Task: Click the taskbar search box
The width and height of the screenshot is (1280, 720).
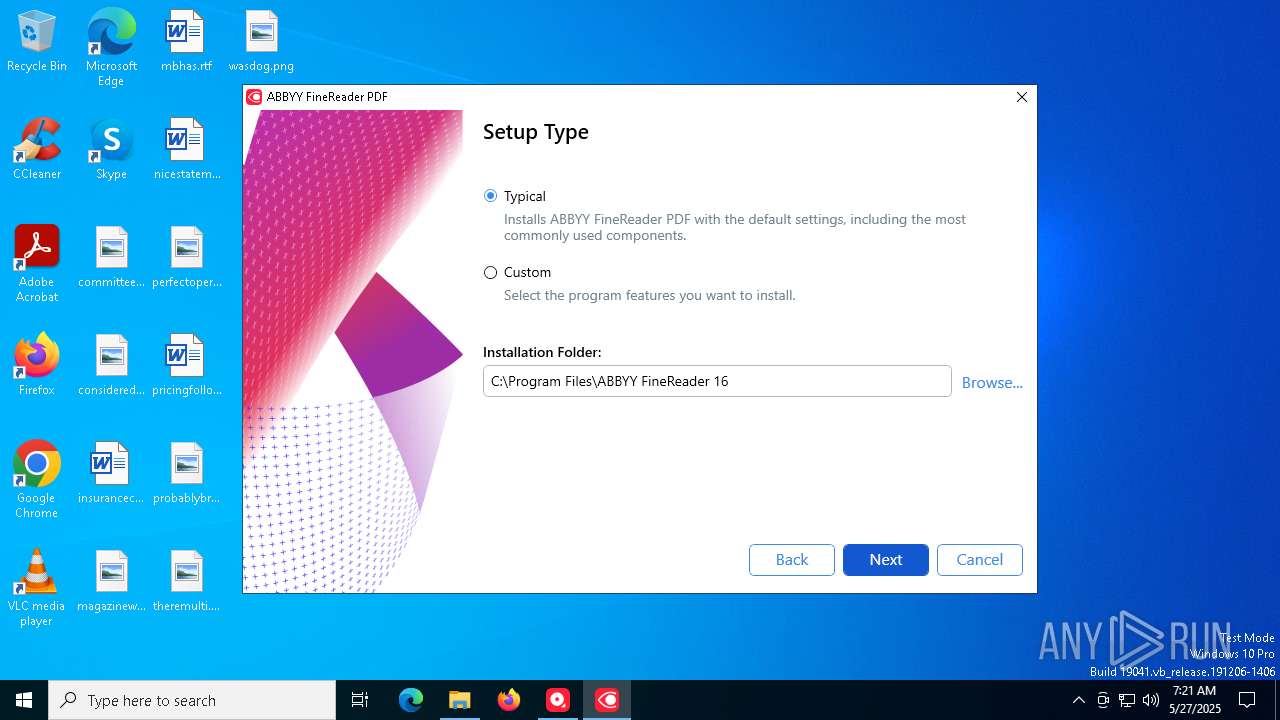Action: [192, 700]
